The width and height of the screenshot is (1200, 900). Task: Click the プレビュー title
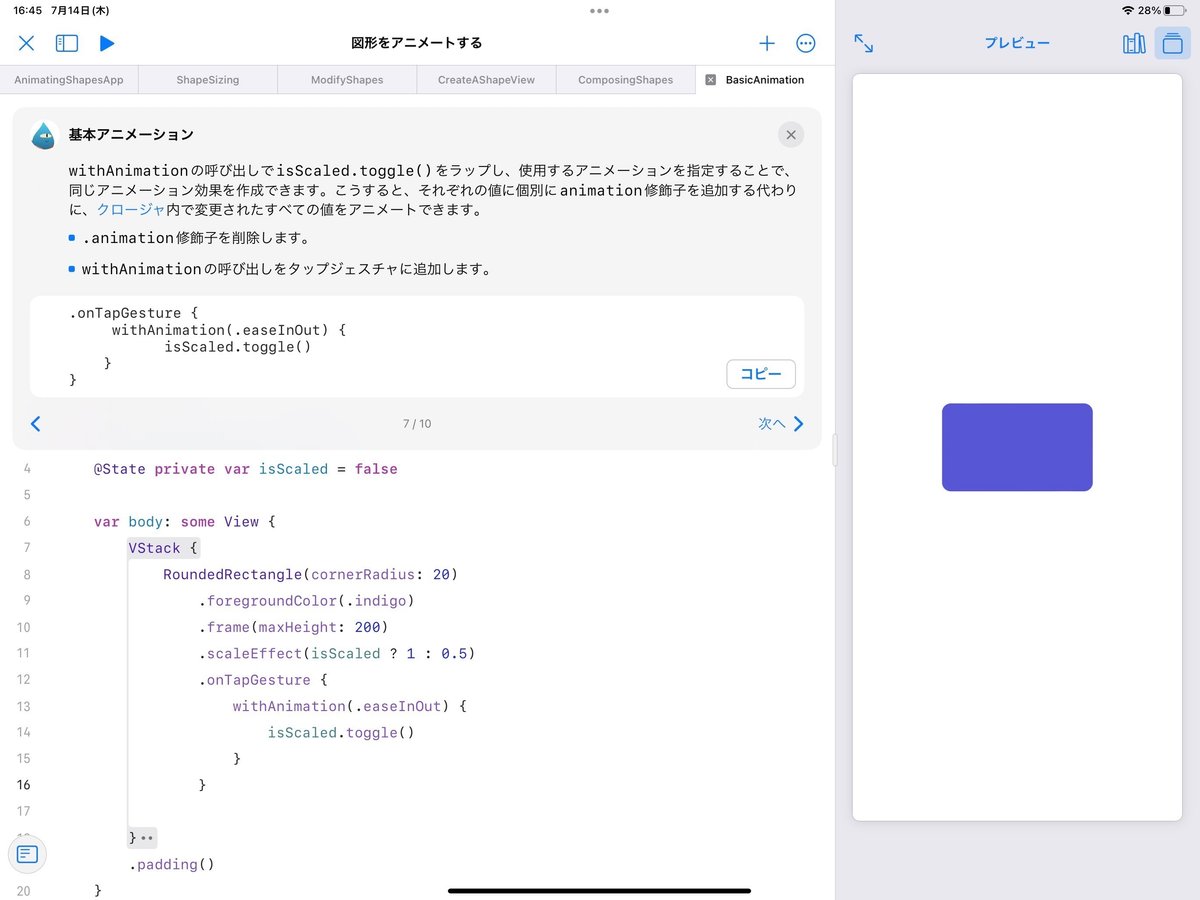(x=1017, y=43)
